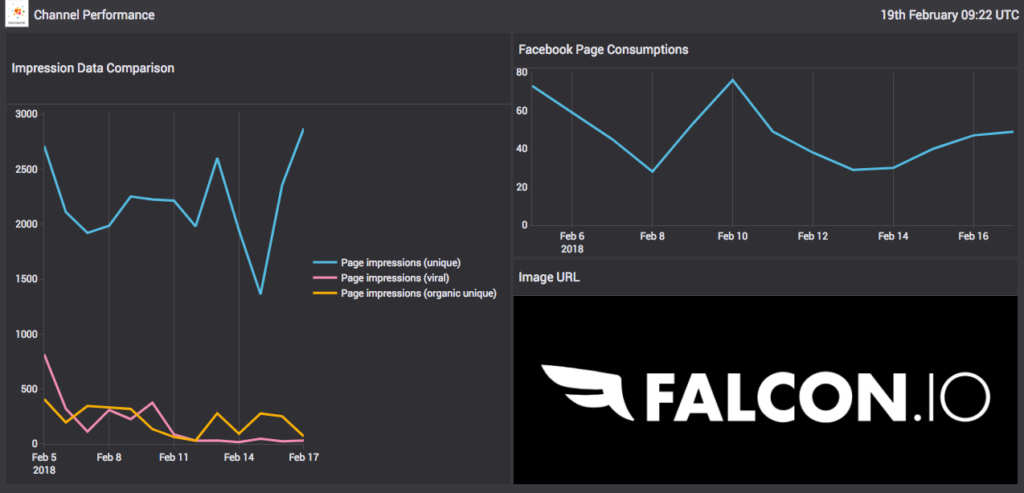
Task: Select the Facebook Page Consumptions panel title
Action: click(x=602, y=49)
